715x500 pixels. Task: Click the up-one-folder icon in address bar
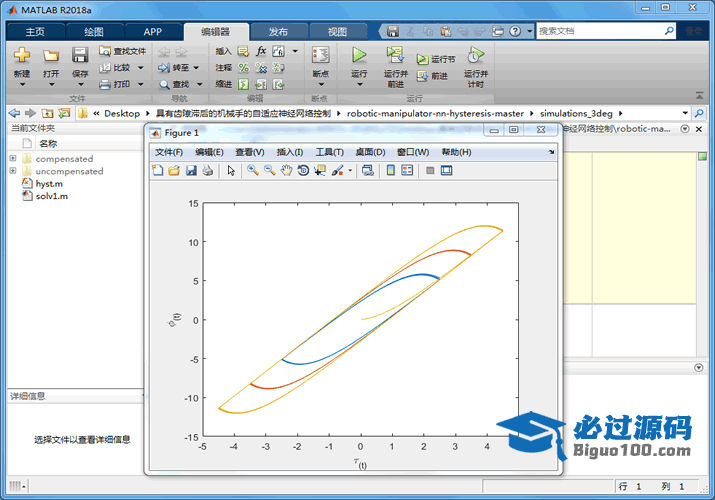point(47,113)
